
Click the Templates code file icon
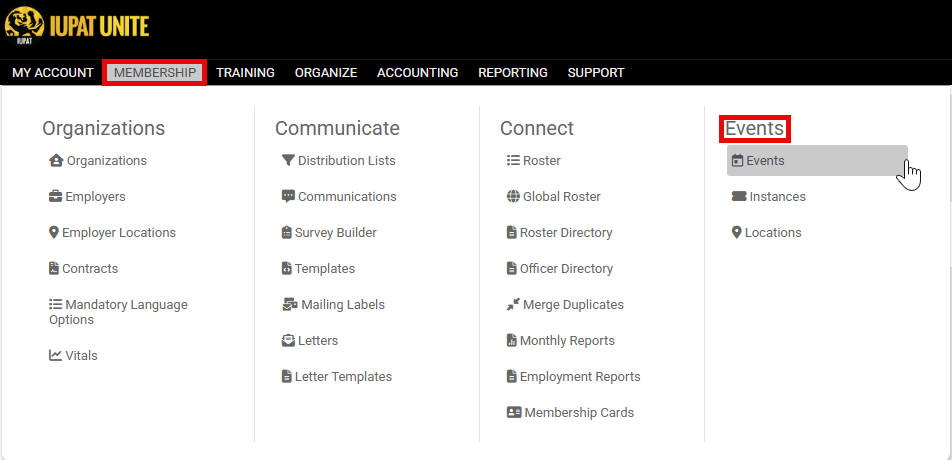pos(287,268)
